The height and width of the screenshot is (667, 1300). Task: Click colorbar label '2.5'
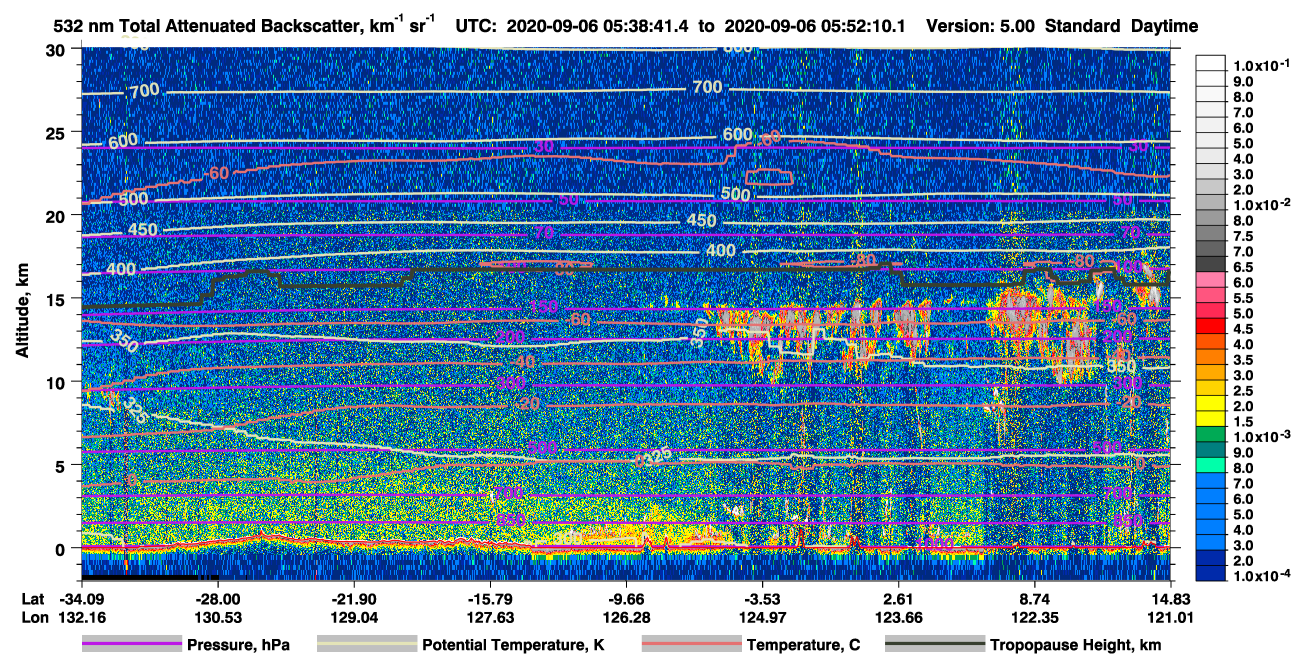click(1243, 391)
